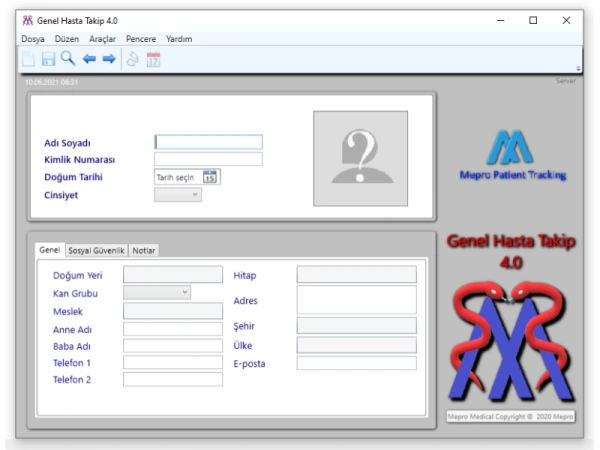
Task: Expand the Cinsiyet dropdown
Action: [178, 195]
